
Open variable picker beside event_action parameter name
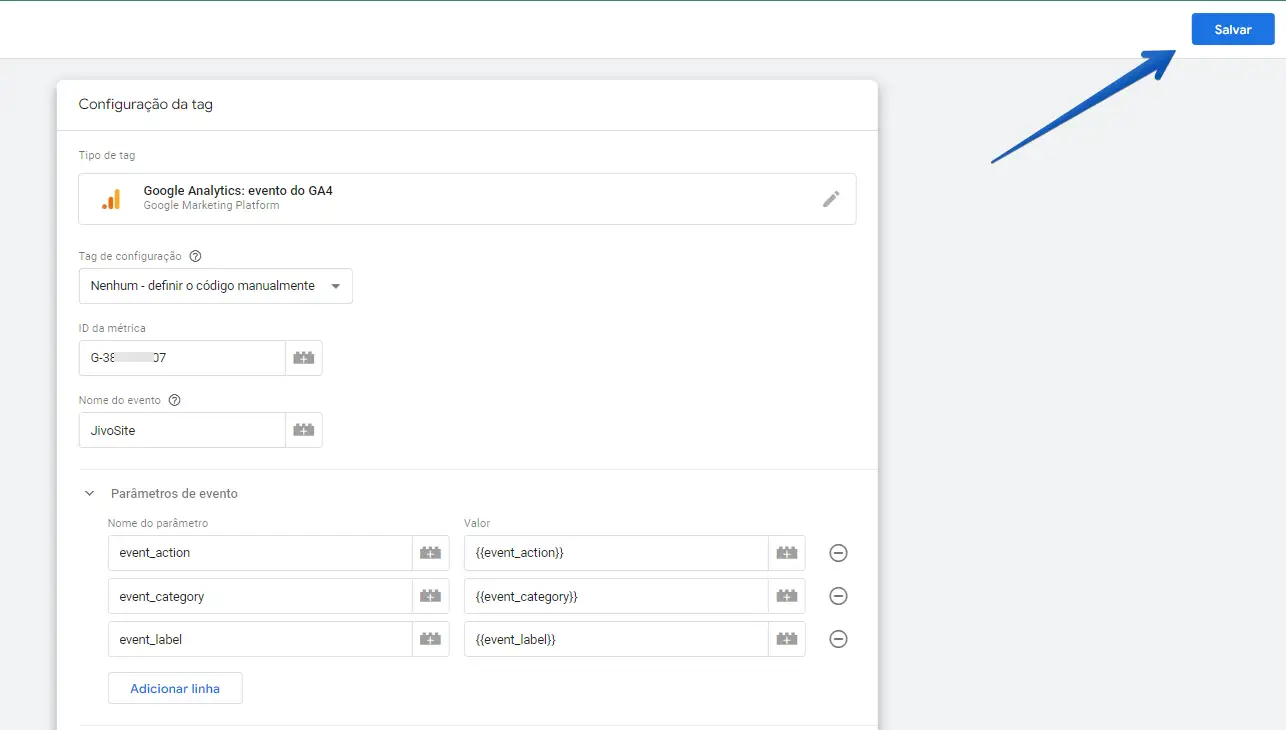click(430, 553)
